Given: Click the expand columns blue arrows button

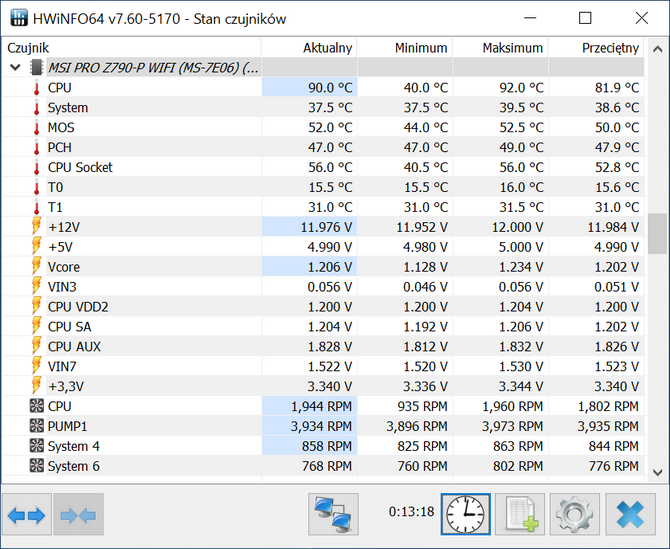Looking at the screenshot, I should coord(26,514).
